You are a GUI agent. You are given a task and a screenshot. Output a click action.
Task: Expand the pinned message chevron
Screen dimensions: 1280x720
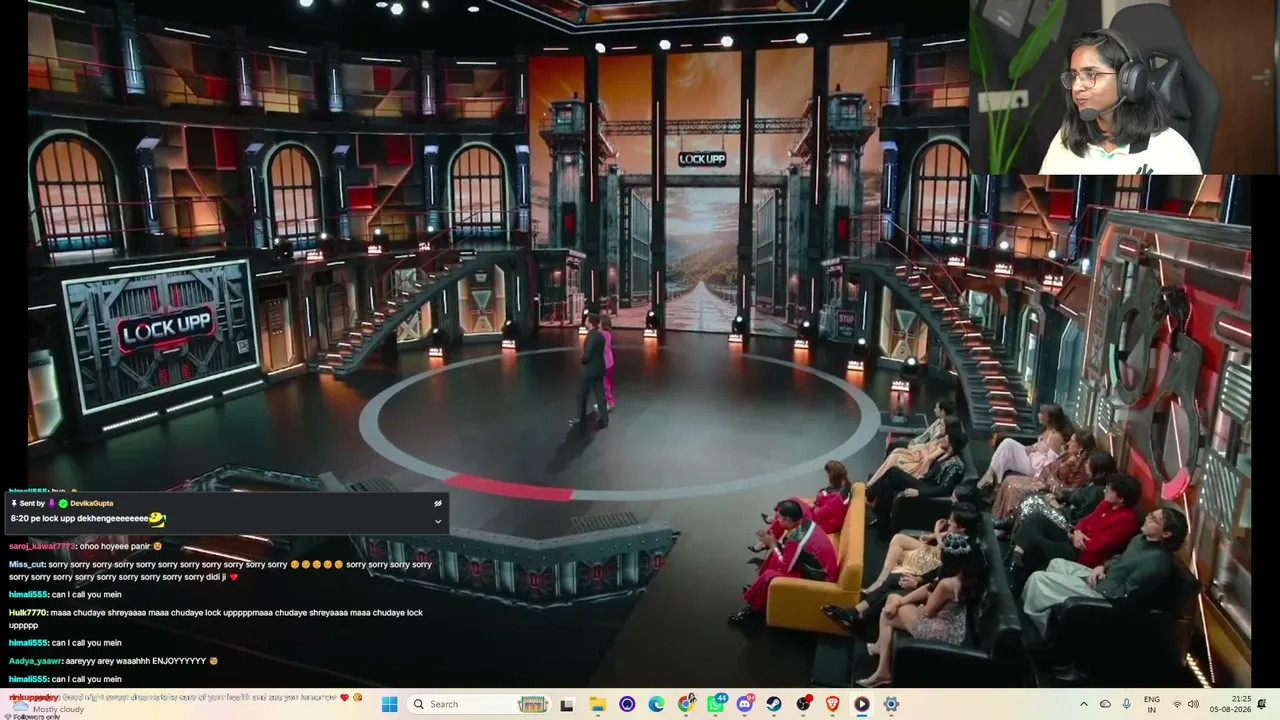tap(437, 521)
